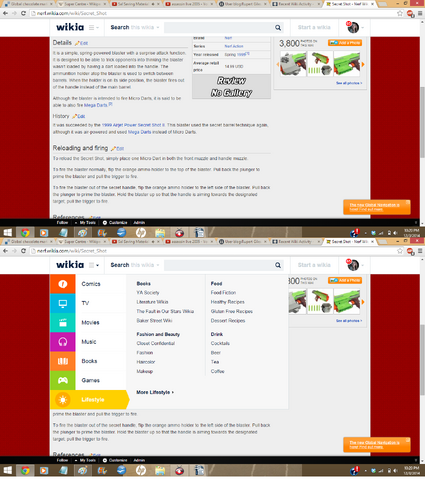Open Dessert Recipes link

click(x=228, y=321)
